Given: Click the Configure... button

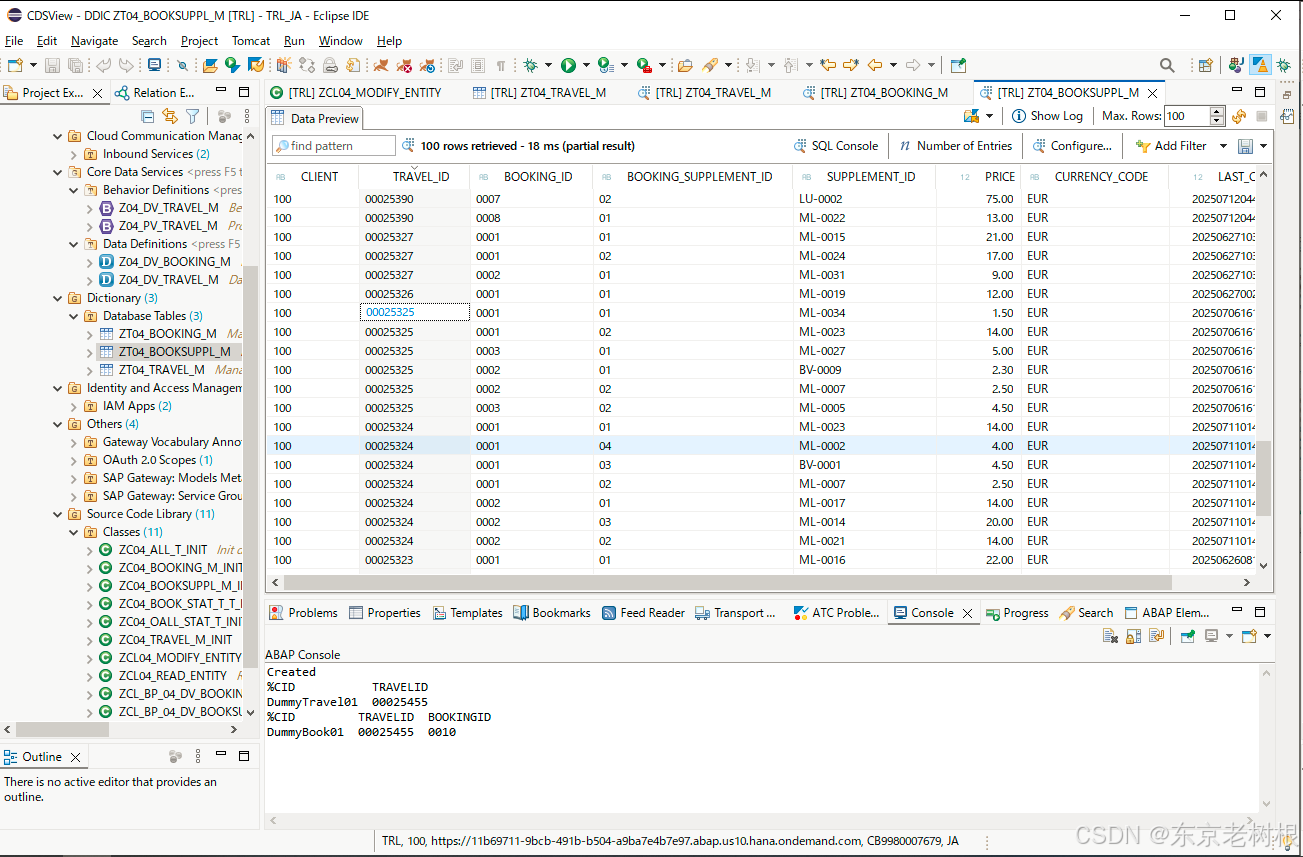Looking at the screenshot, I should pyautogui.click(x=1073, y=145).
